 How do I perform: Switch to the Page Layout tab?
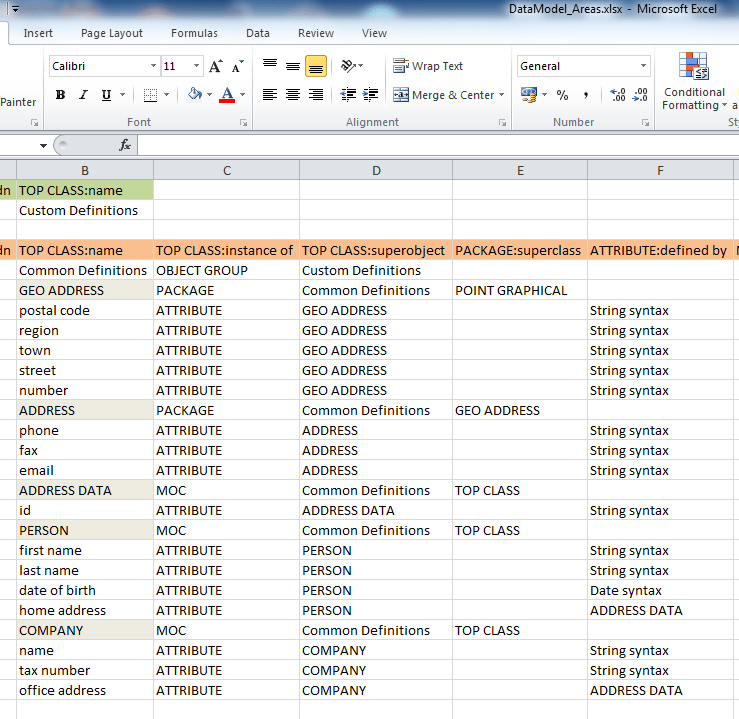112,33
